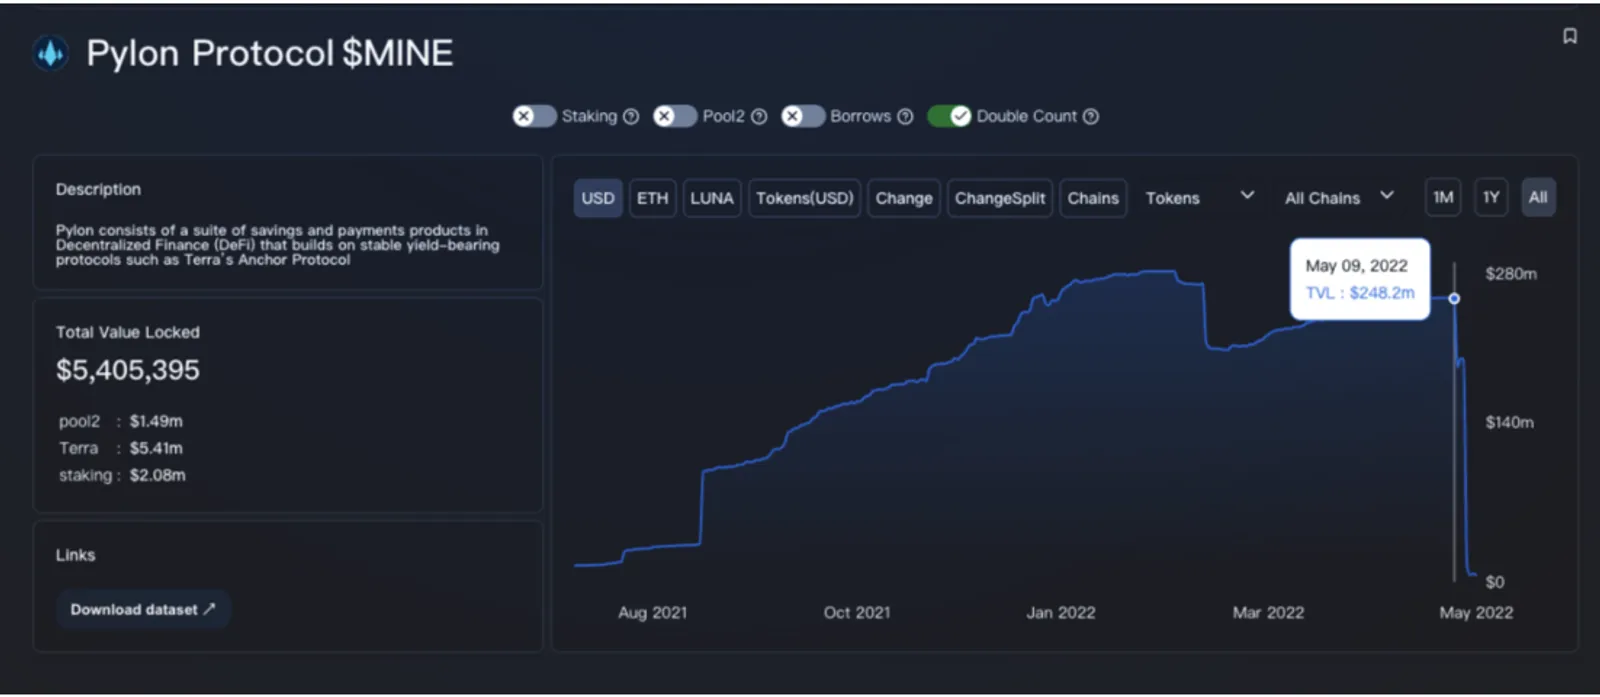Image resolution: width=1600 pixels, height=697 pixels.
Task: Open the Borrows help question-mark icon
Action: tap(905, 116)
